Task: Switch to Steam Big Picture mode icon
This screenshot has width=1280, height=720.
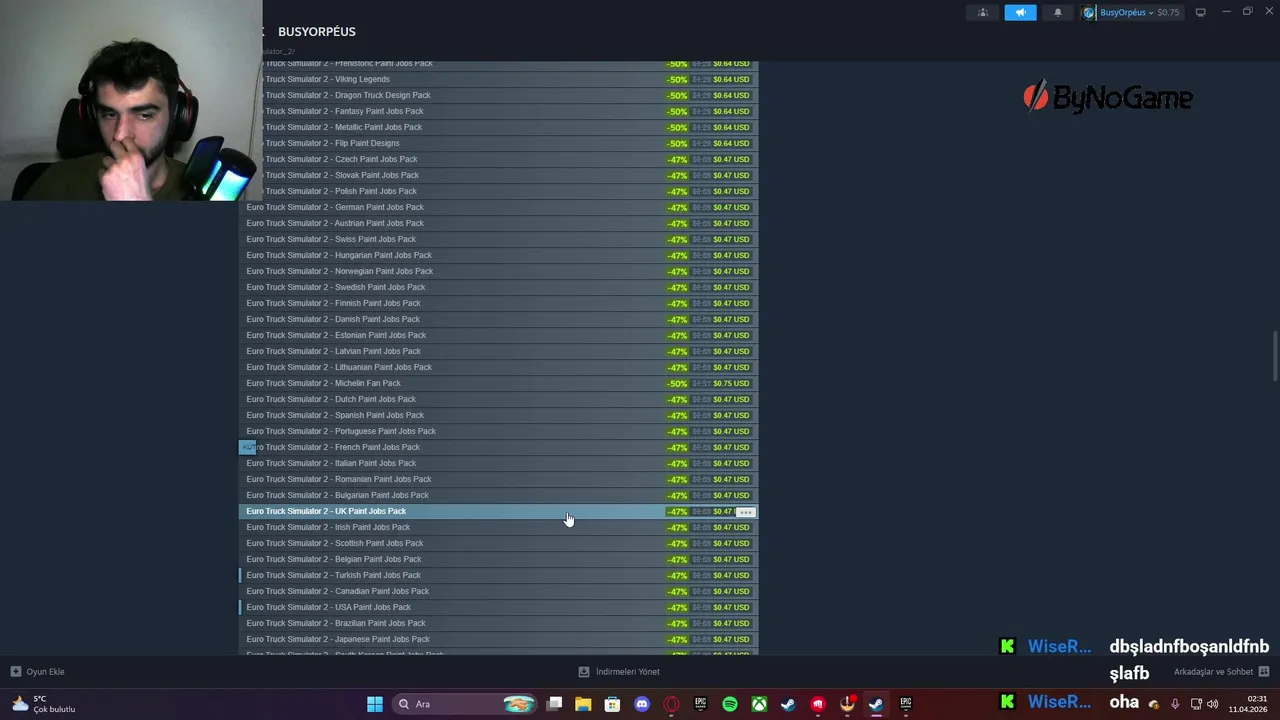Action: coord(1201,12)
